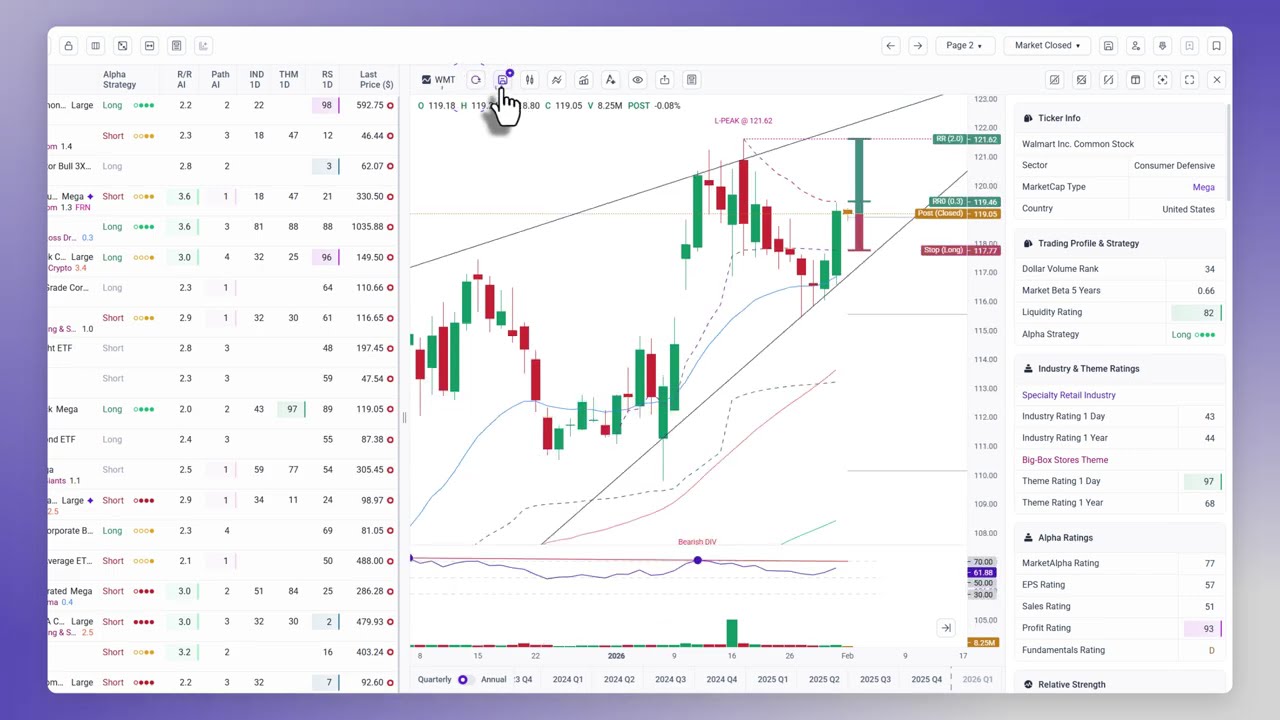Sort by the R/R AI column header
Screen dimensions: 1280x720
point(184,79)
